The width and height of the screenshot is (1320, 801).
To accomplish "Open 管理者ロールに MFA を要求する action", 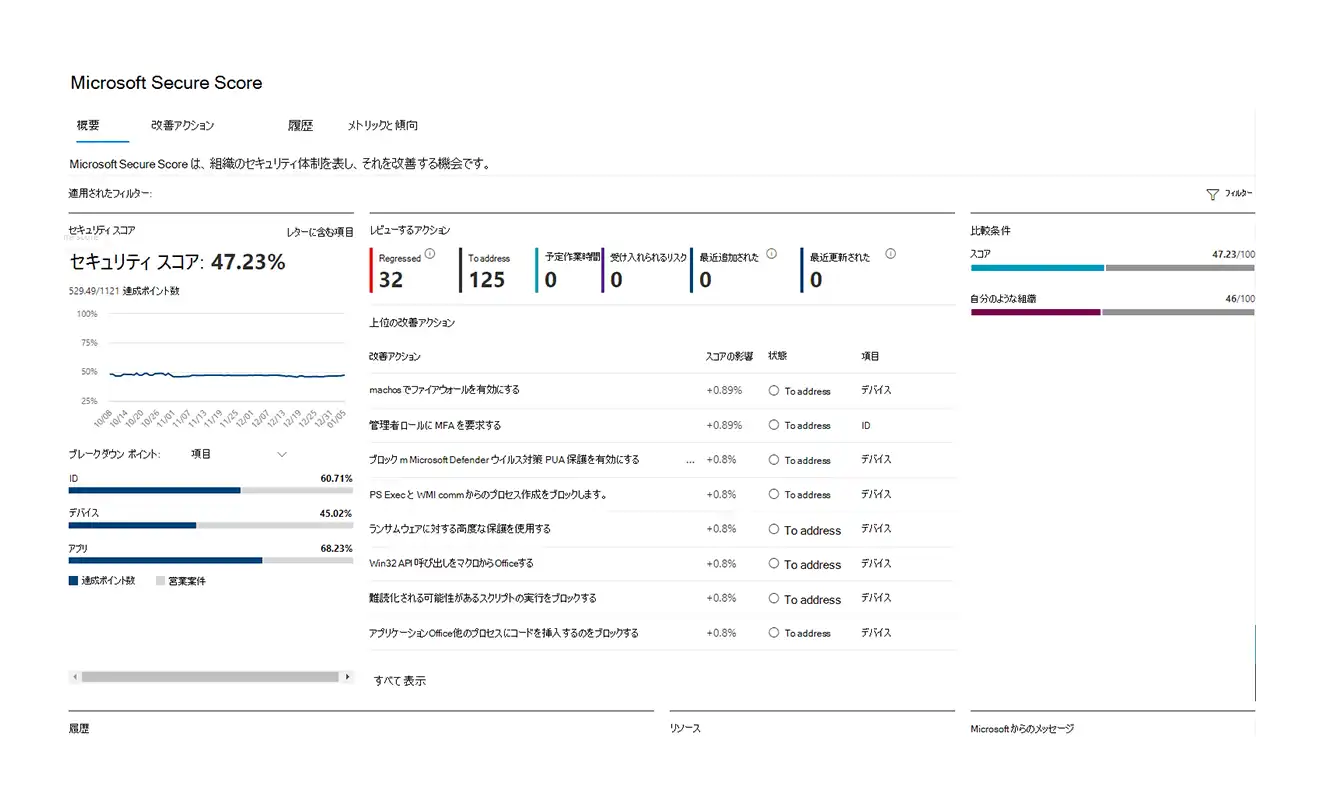I will pos(435,425).
